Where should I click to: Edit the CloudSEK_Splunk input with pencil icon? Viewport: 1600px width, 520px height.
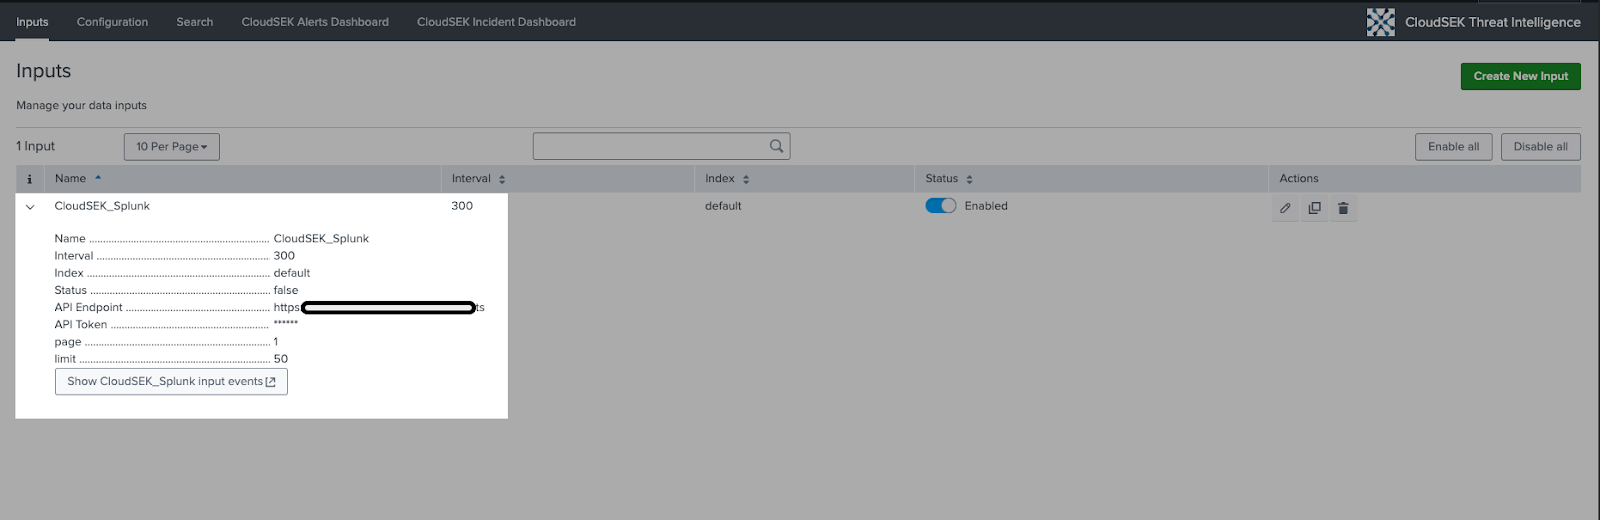click(1285, 208)
